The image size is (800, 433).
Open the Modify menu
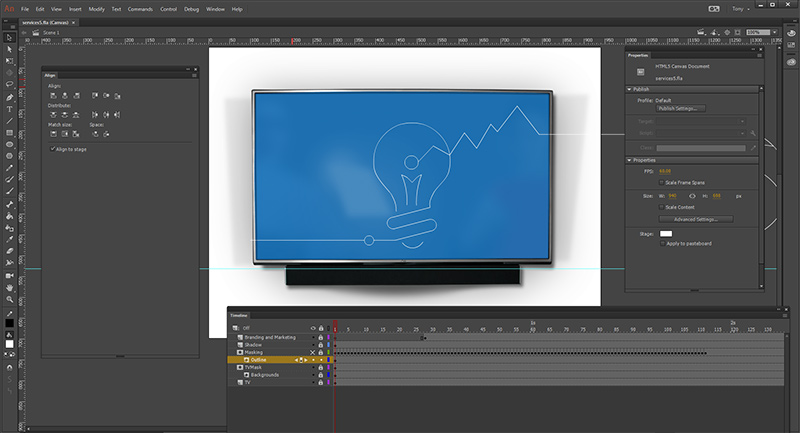pyautogui.click(x=96, y=9)
